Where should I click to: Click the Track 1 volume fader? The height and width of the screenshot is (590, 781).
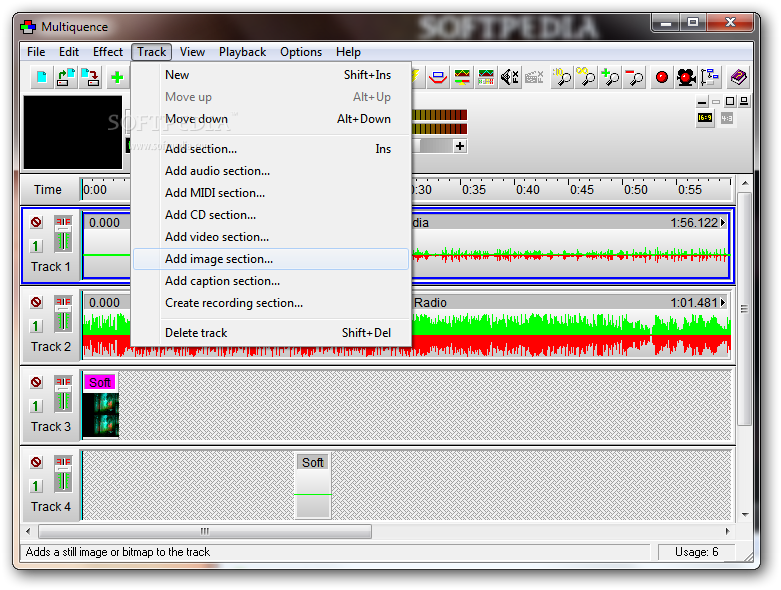[63, 234]
